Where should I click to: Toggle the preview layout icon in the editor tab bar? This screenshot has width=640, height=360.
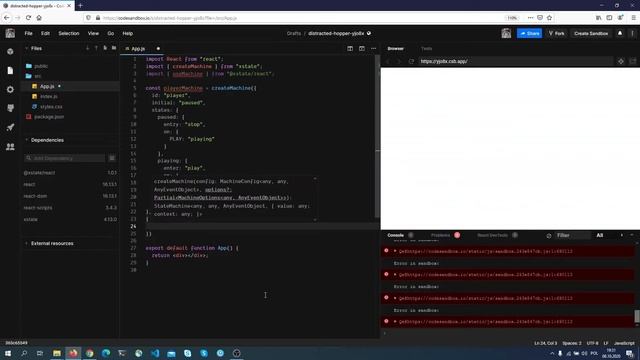coord(362,49)
